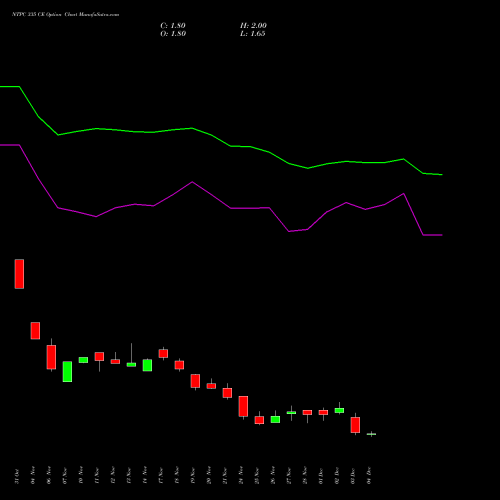Click the 18 Nov date axis label
Viewport: 500px width, 500px height.
[x=177, y=476]
